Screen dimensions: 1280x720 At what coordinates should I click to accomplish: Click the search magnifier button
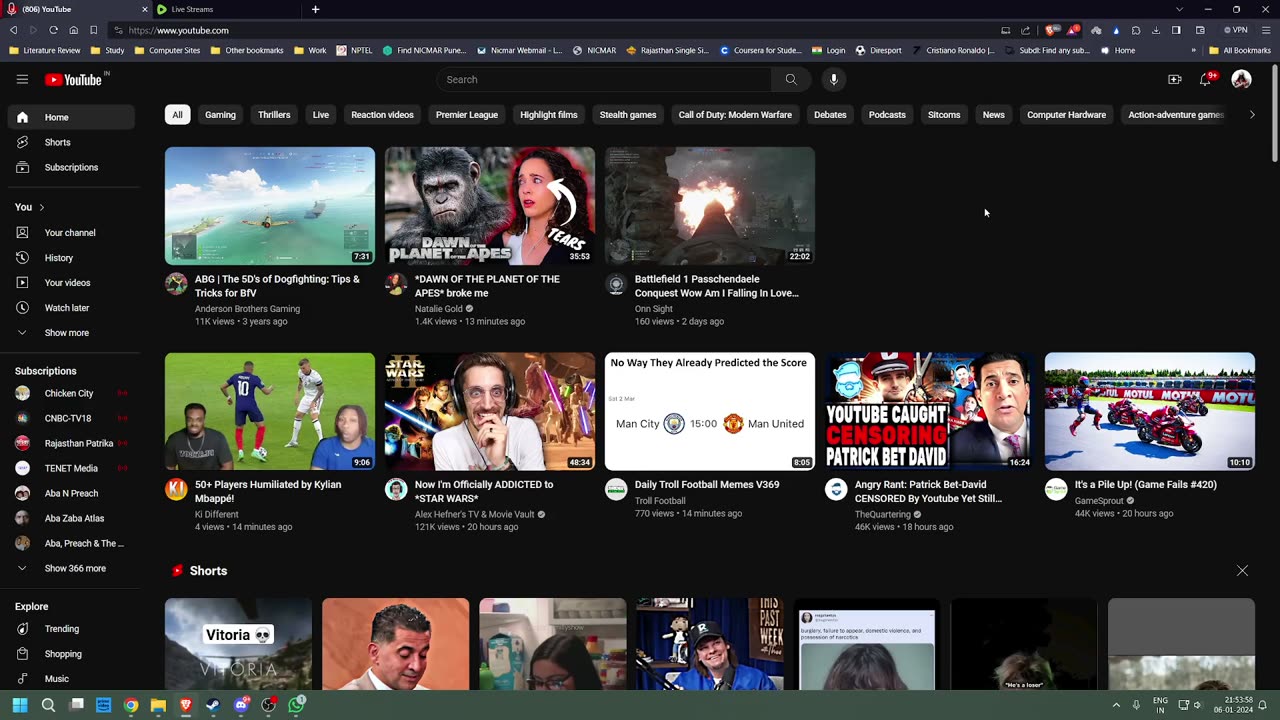[x=791, y=79]
